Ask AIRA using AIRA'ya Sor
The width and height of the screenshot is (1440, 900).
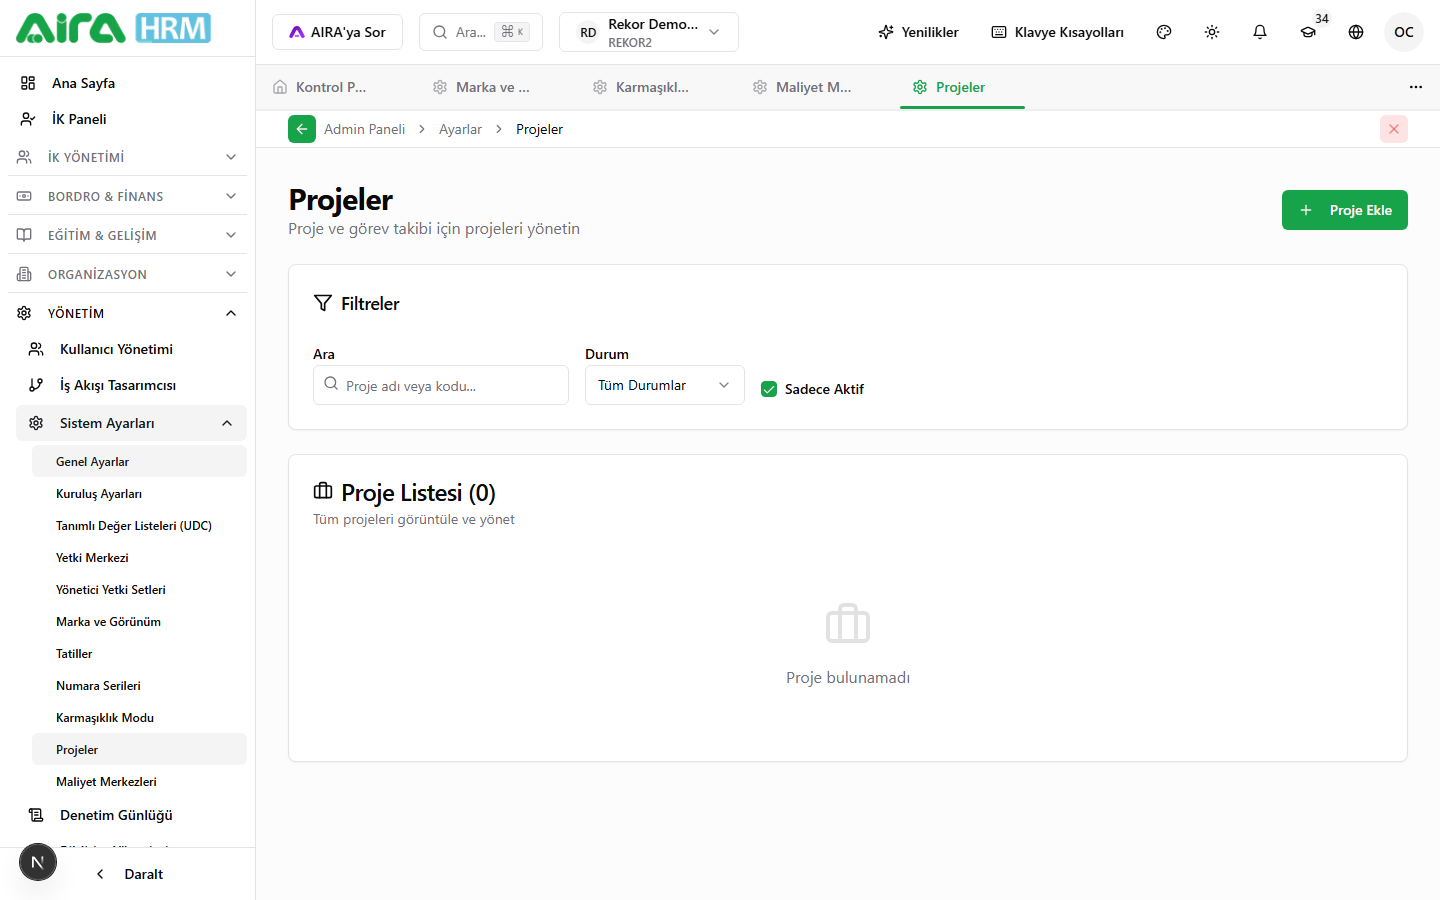coord(337,32)
